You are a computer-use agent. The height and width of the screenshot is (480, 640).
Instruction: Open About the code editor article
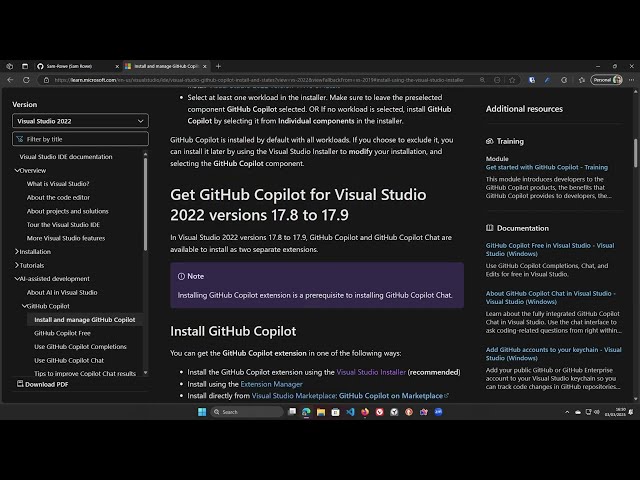(58, 197)
